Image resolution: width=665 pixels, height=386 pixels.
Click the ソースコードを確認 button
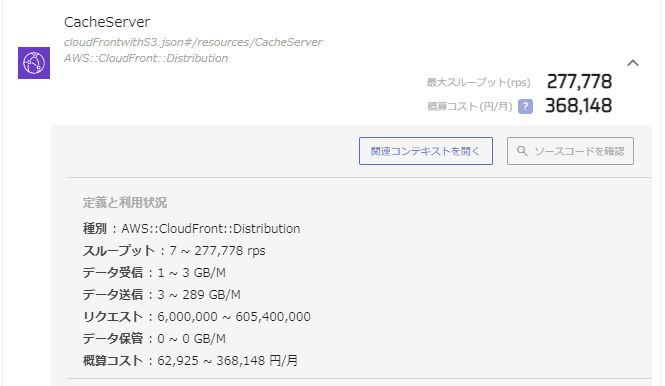click(570, 151)
